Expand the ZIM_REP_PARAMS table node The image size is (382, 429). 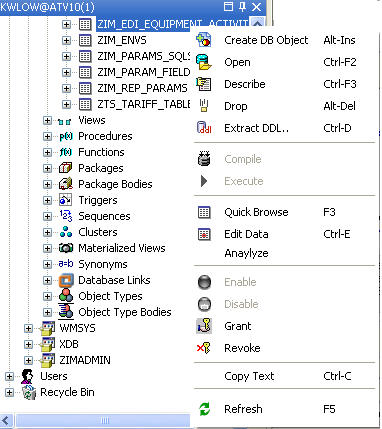coord(66,88)
